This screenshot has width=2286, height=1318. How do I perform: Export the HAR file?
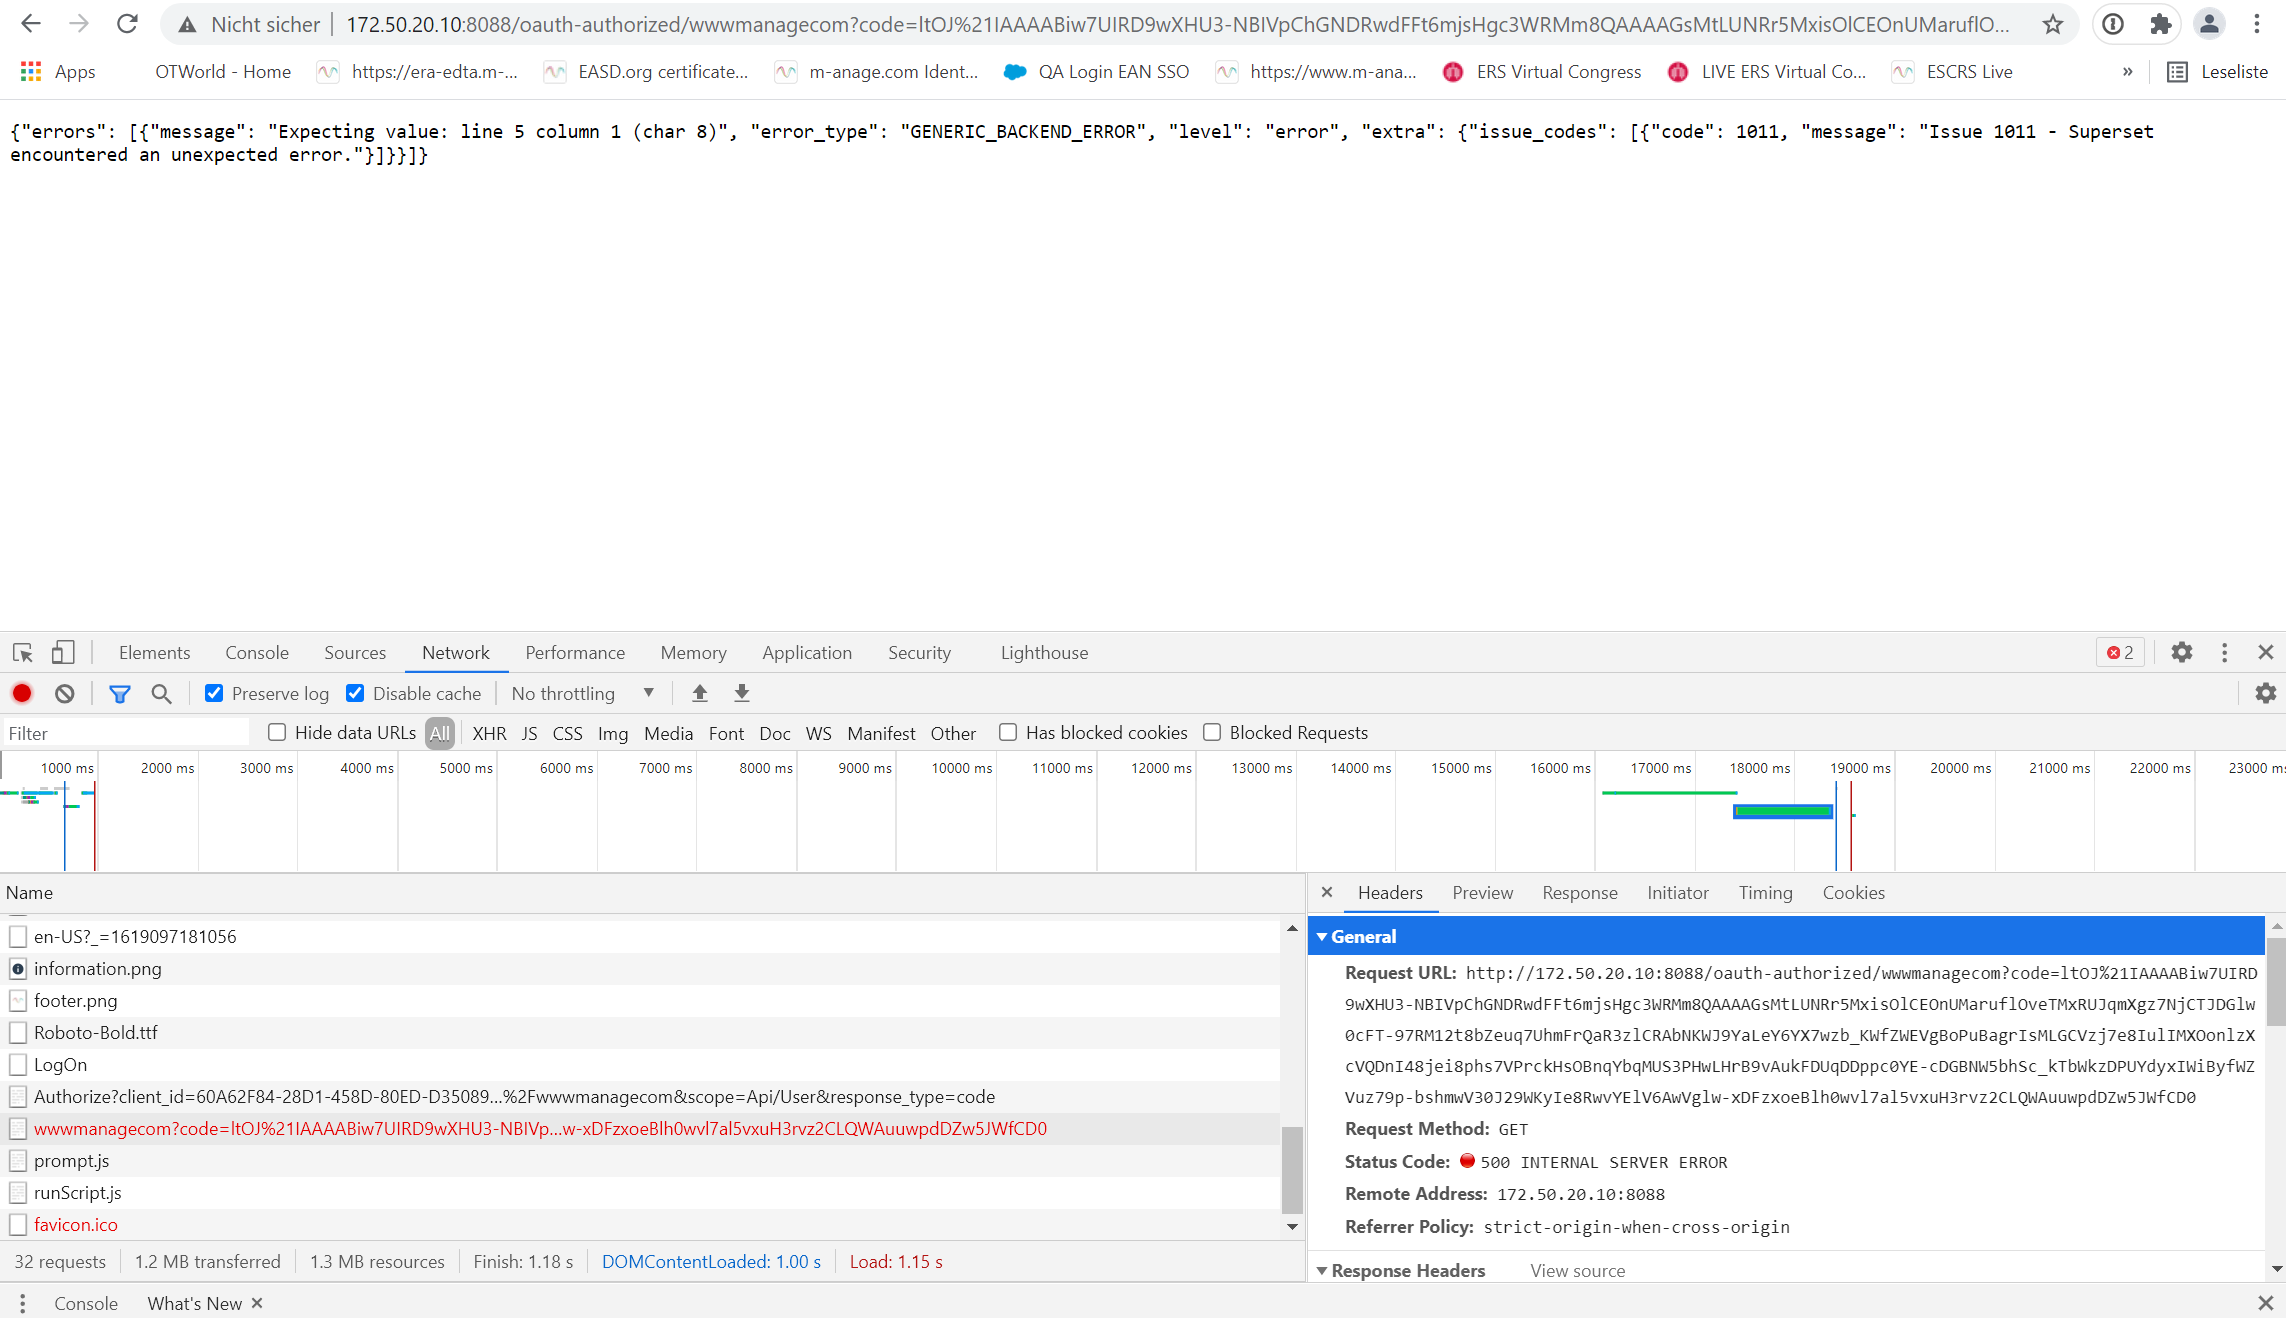click(741, 693)
